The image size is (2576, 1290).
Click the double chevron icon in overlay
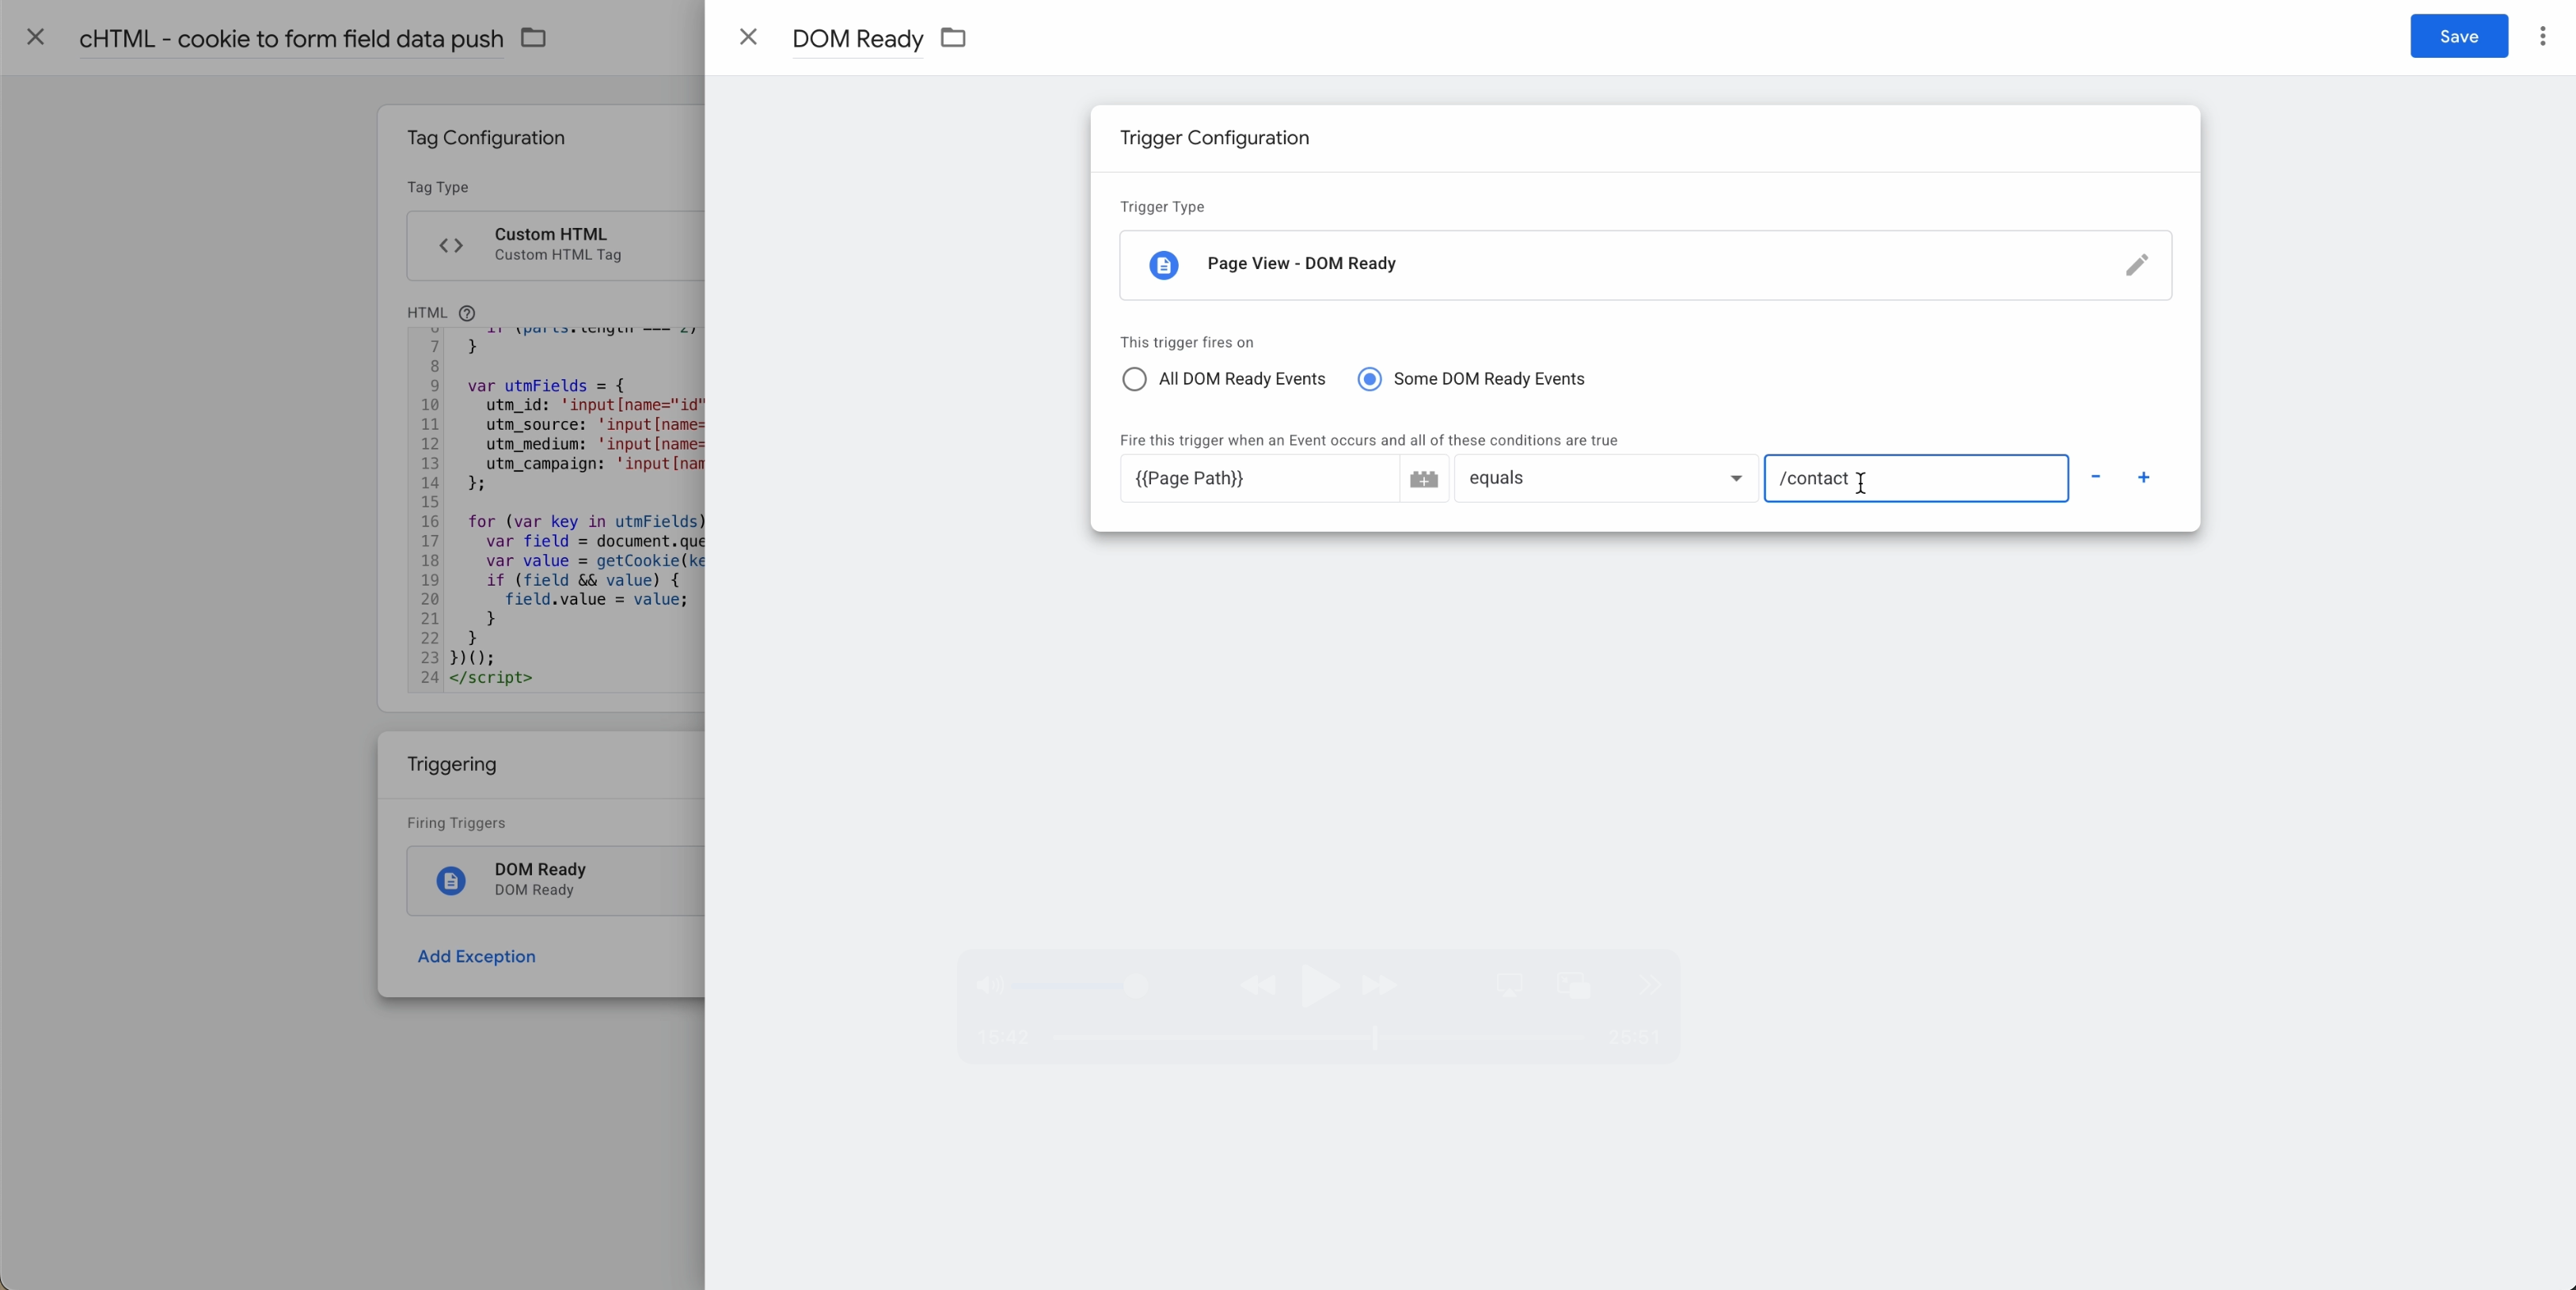[x=1650, y=986]
